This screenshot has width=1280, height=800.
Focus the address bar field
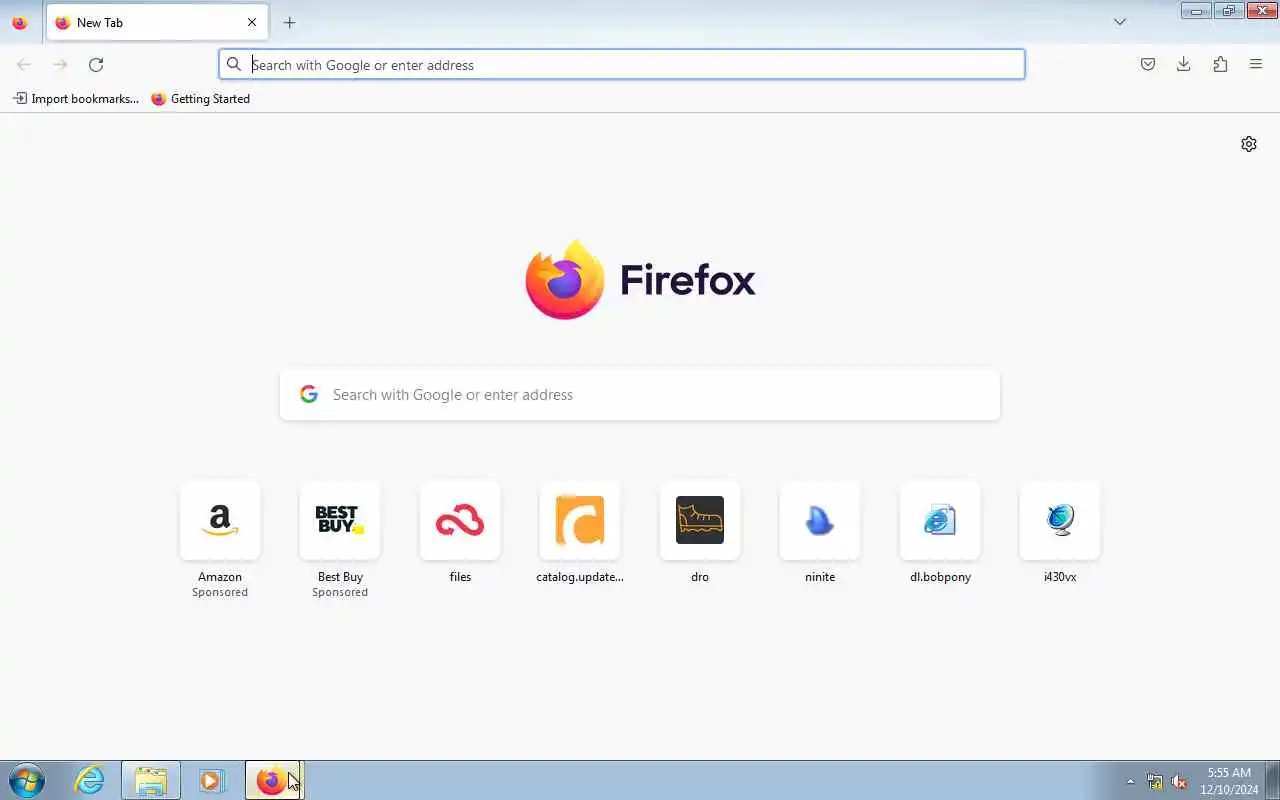[622, 65]
